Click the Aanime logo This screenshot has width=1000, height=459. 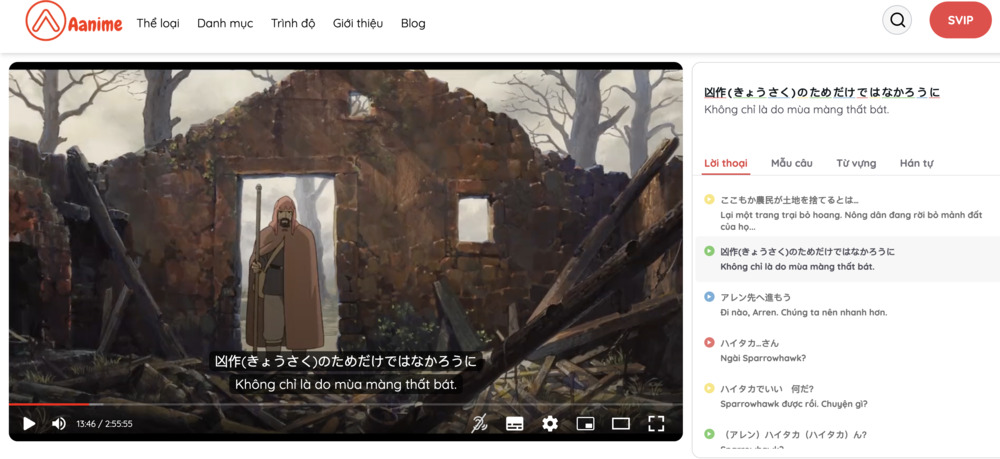pyautogui.click(x=74, y=21)
